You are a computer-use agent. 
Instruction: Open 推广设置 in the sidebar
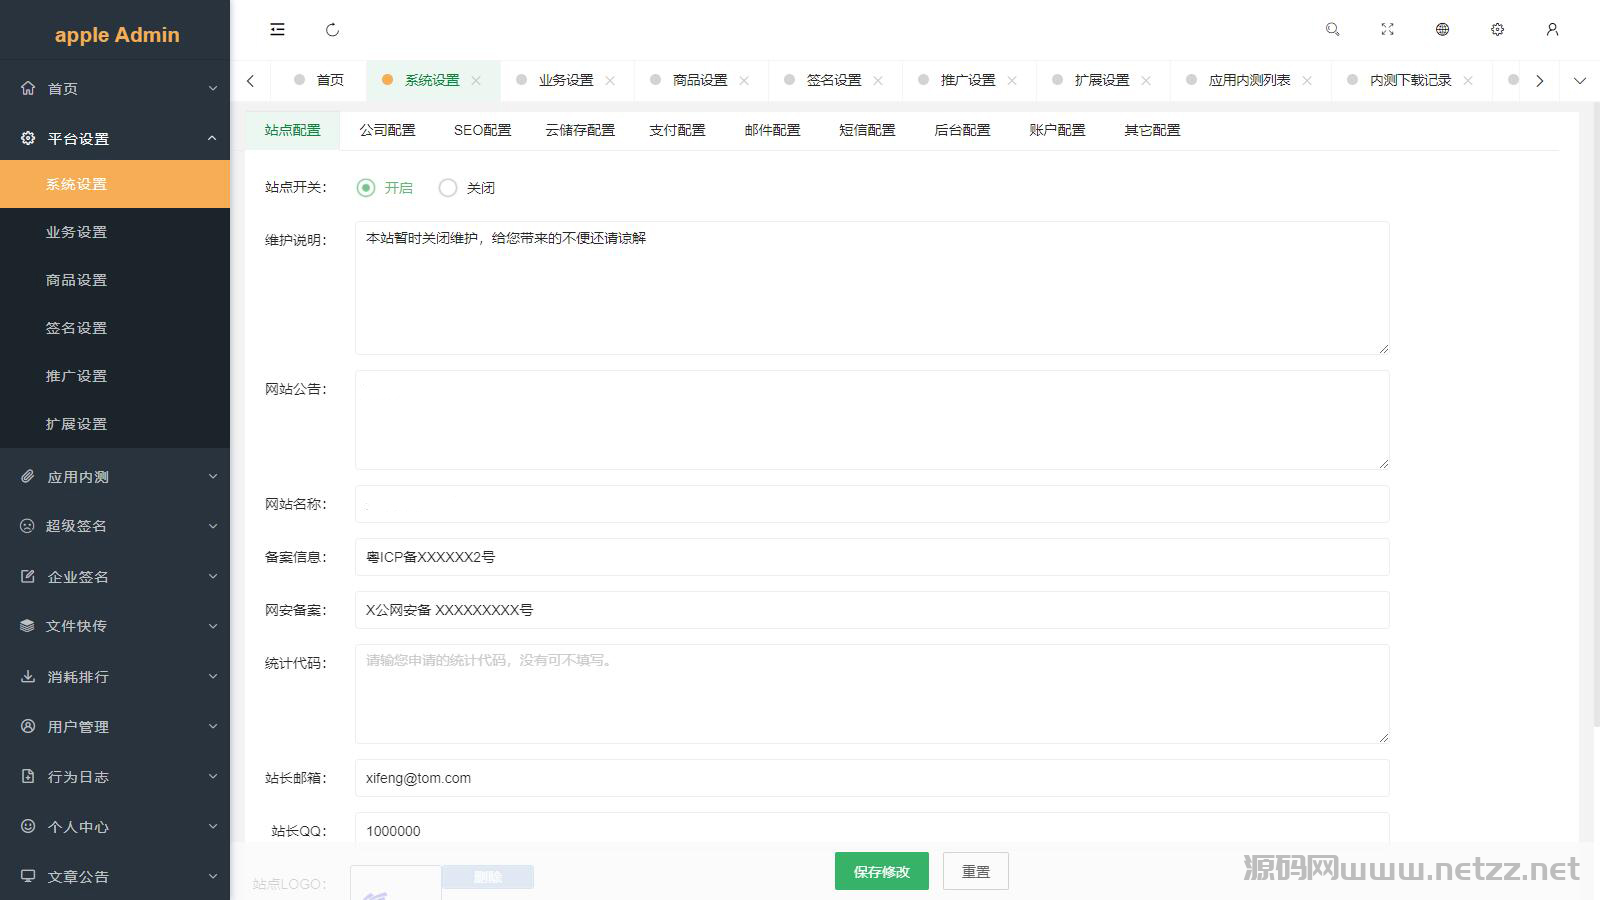pyautogui.click(x=115, y=376)
